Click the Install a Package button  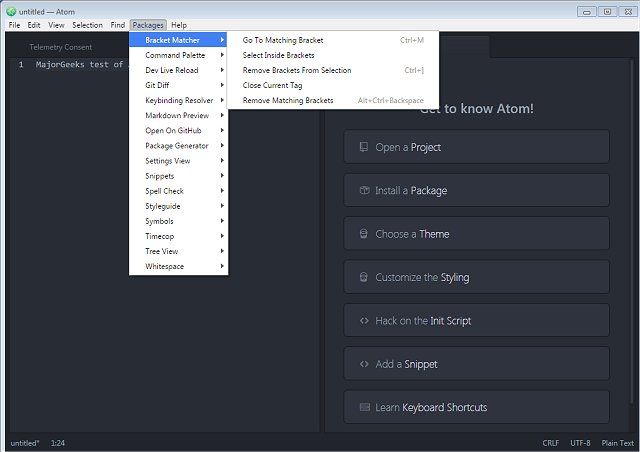click(476, 190)
